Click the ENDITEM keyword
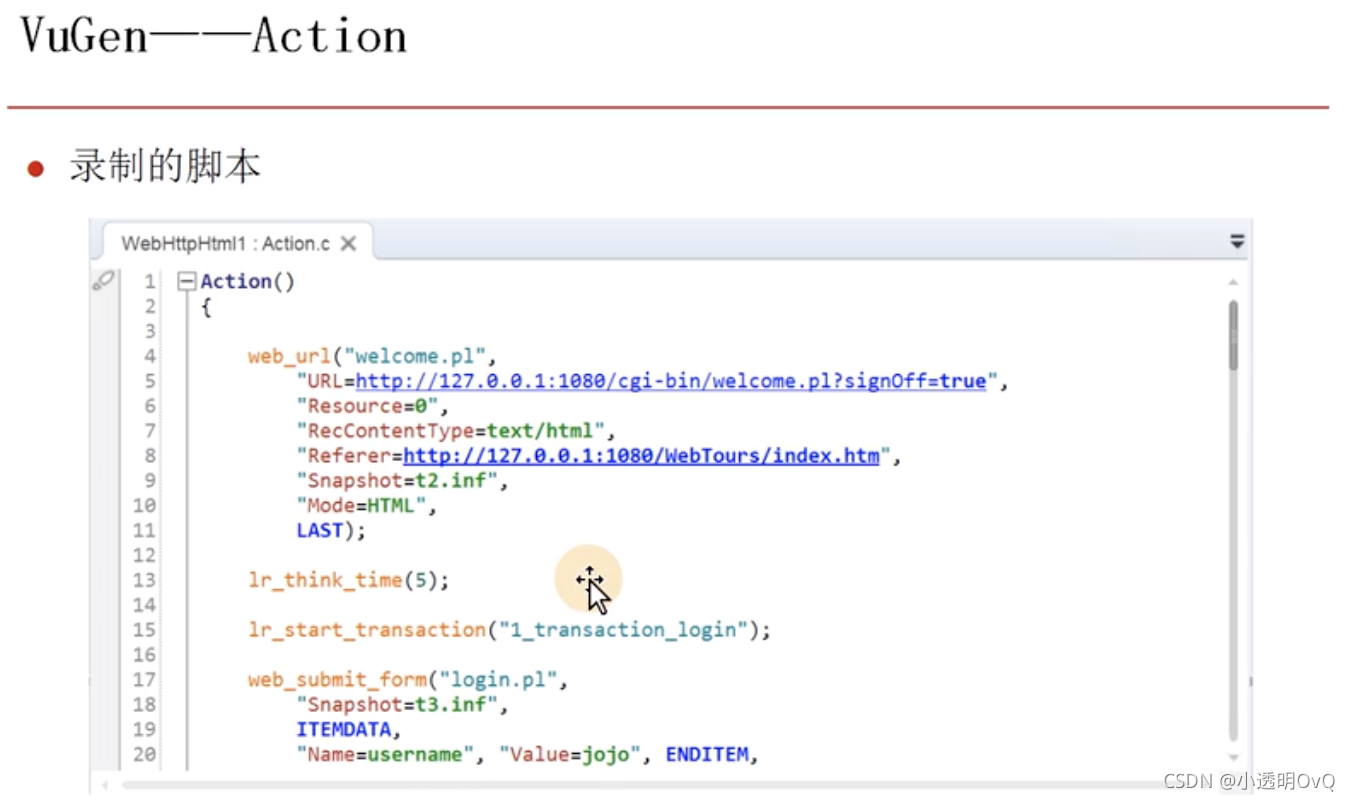The width and height of the screenshot is (1350, 802). 707,755
